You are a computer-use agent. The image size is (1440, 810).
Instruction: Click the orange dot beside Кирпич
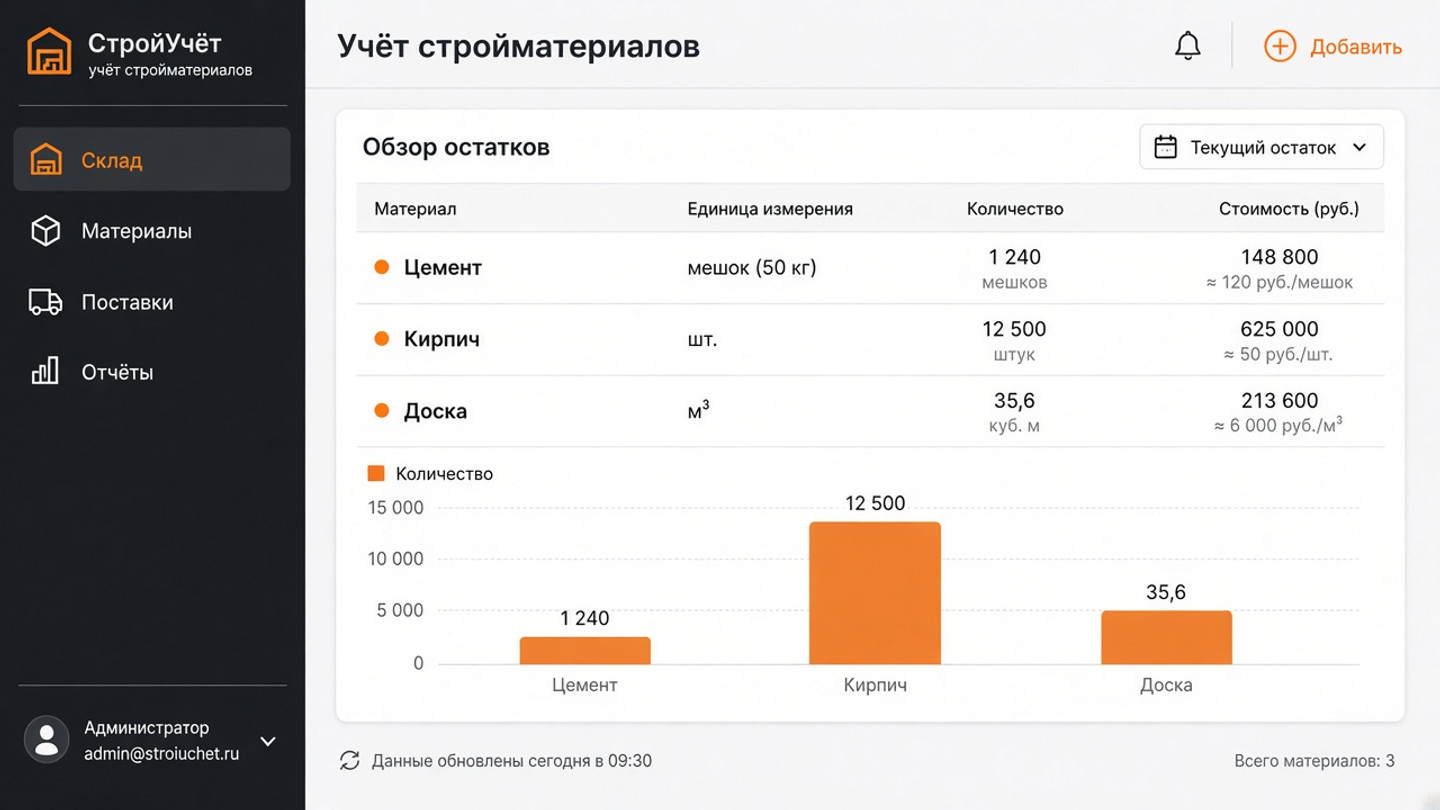point(381,339)
